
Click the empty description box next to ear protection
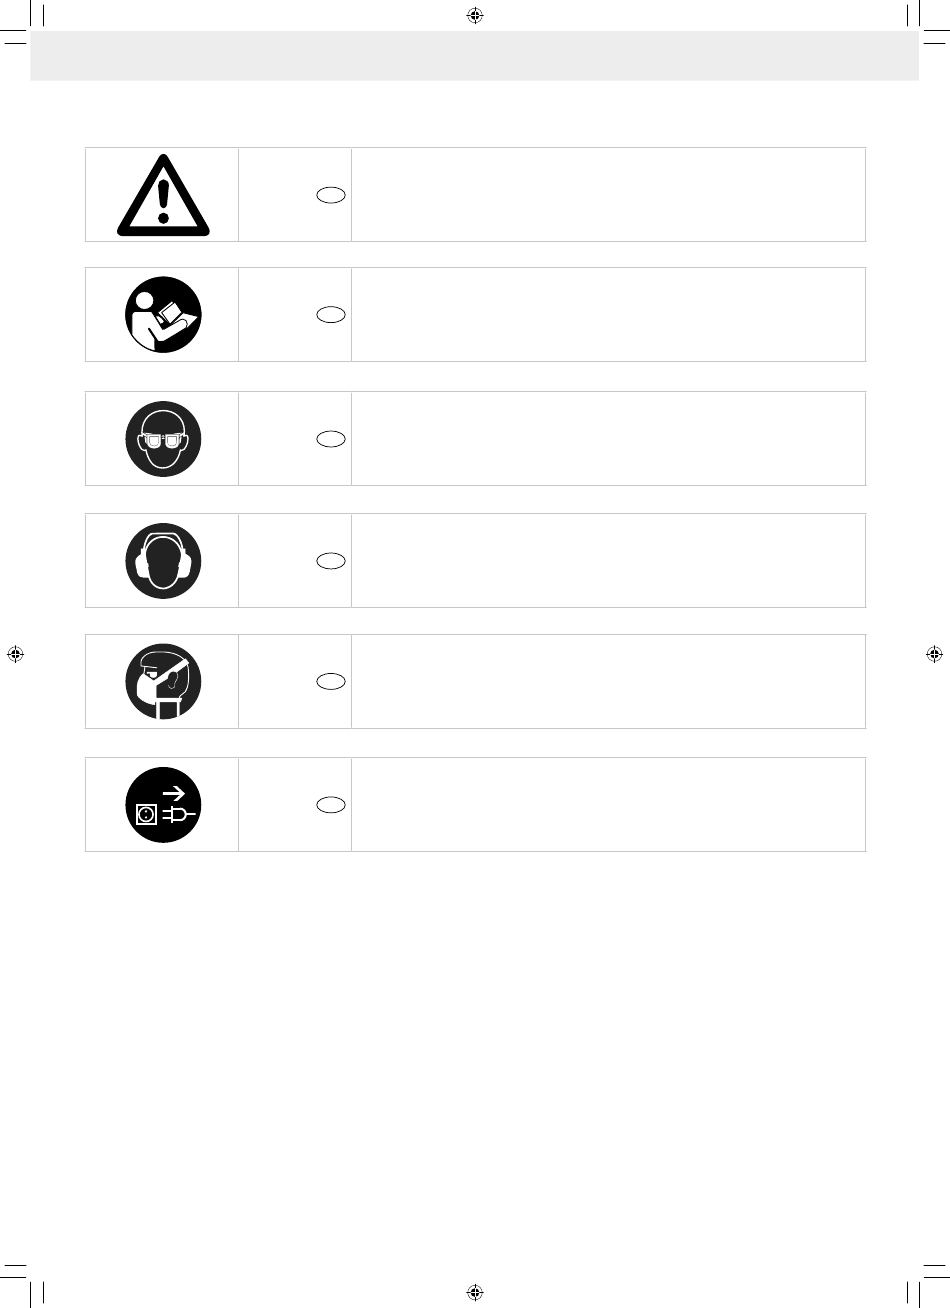[x=608, y=560]
